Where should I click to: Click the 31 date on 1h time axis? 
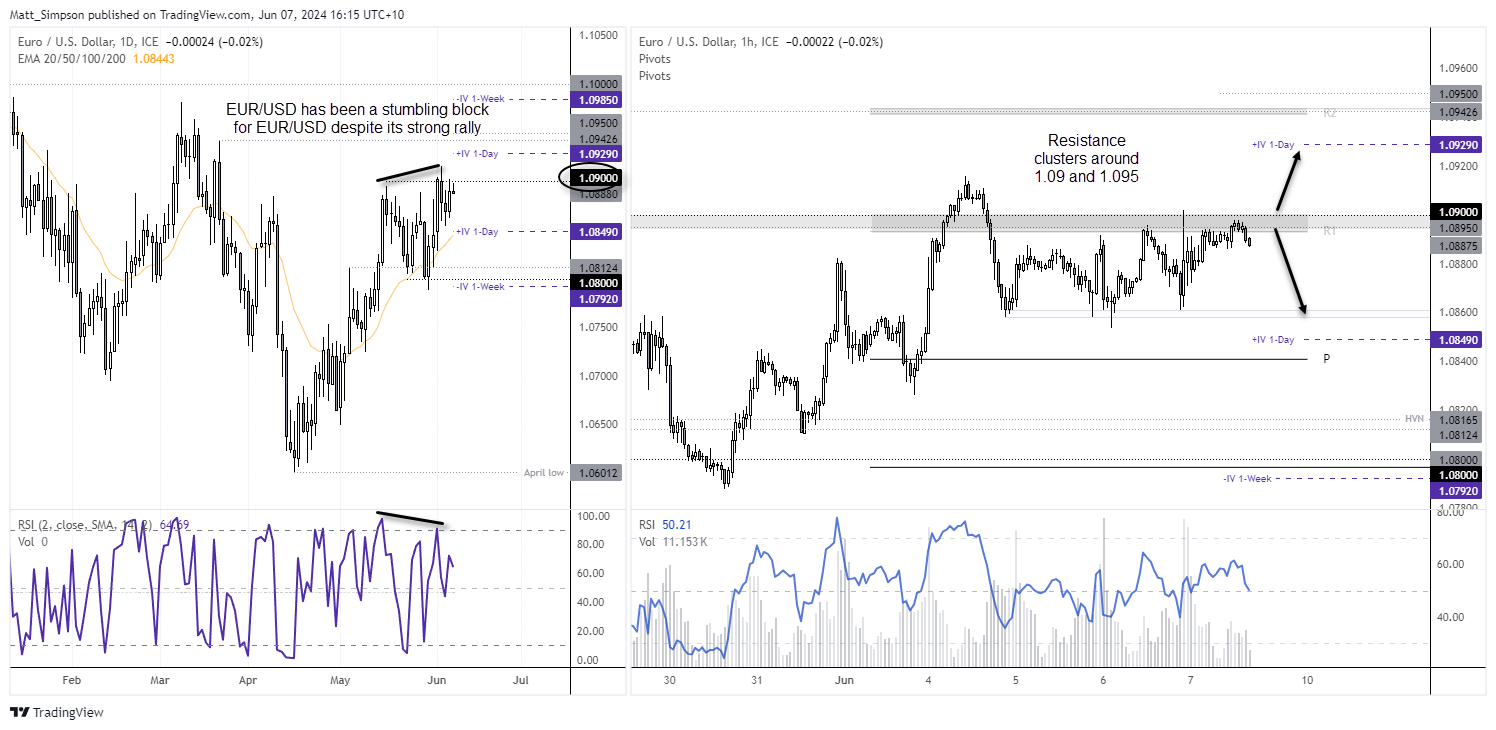tap(757, 680)
